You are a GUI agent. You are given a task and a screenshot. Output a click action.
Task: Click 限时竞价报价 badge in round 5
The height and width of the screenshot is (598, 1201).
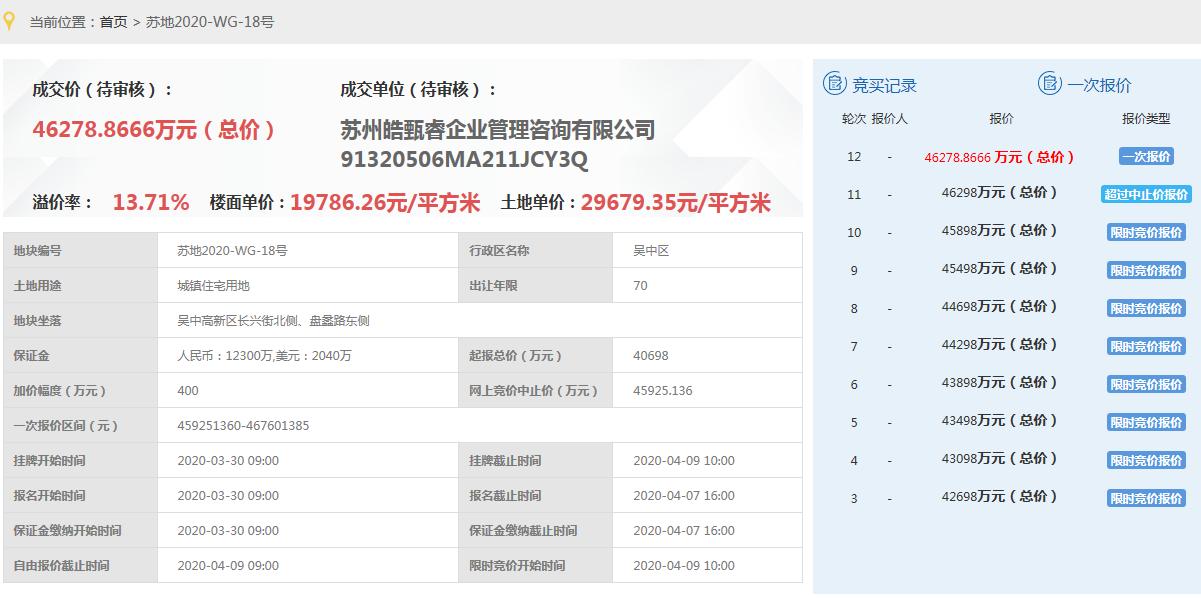tap(1146, 423)
